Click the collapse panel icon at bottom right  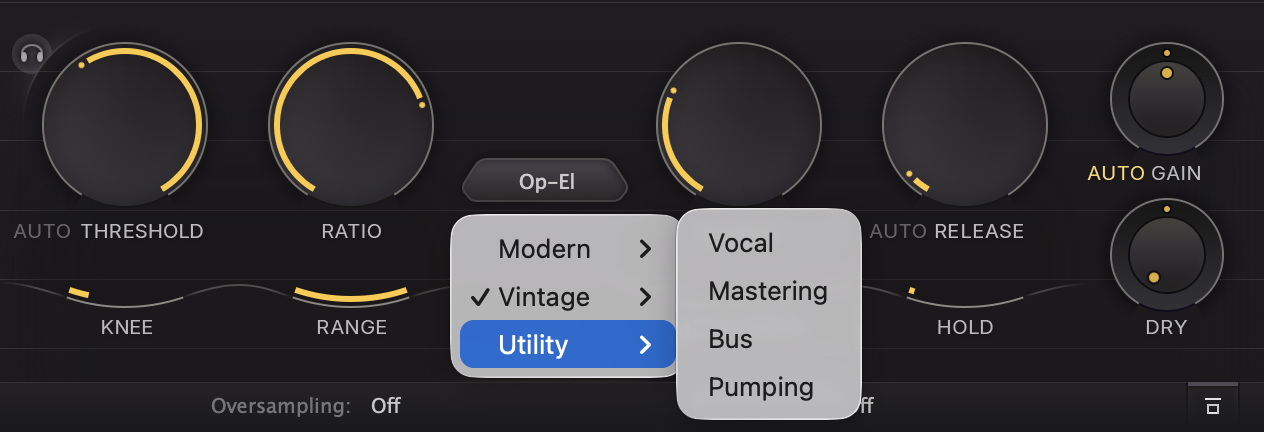[1212, 405]
